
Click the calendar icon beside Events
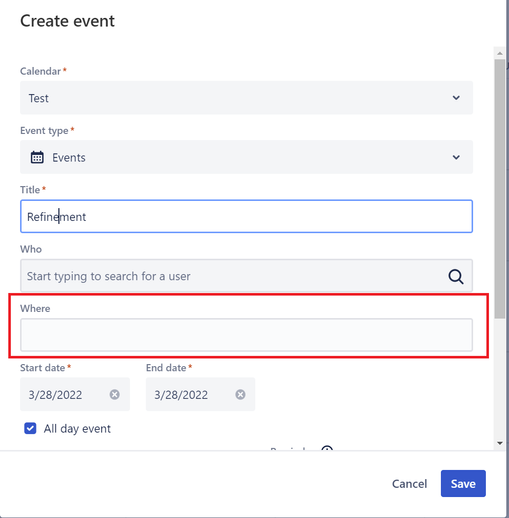click(x=37, y=157)
